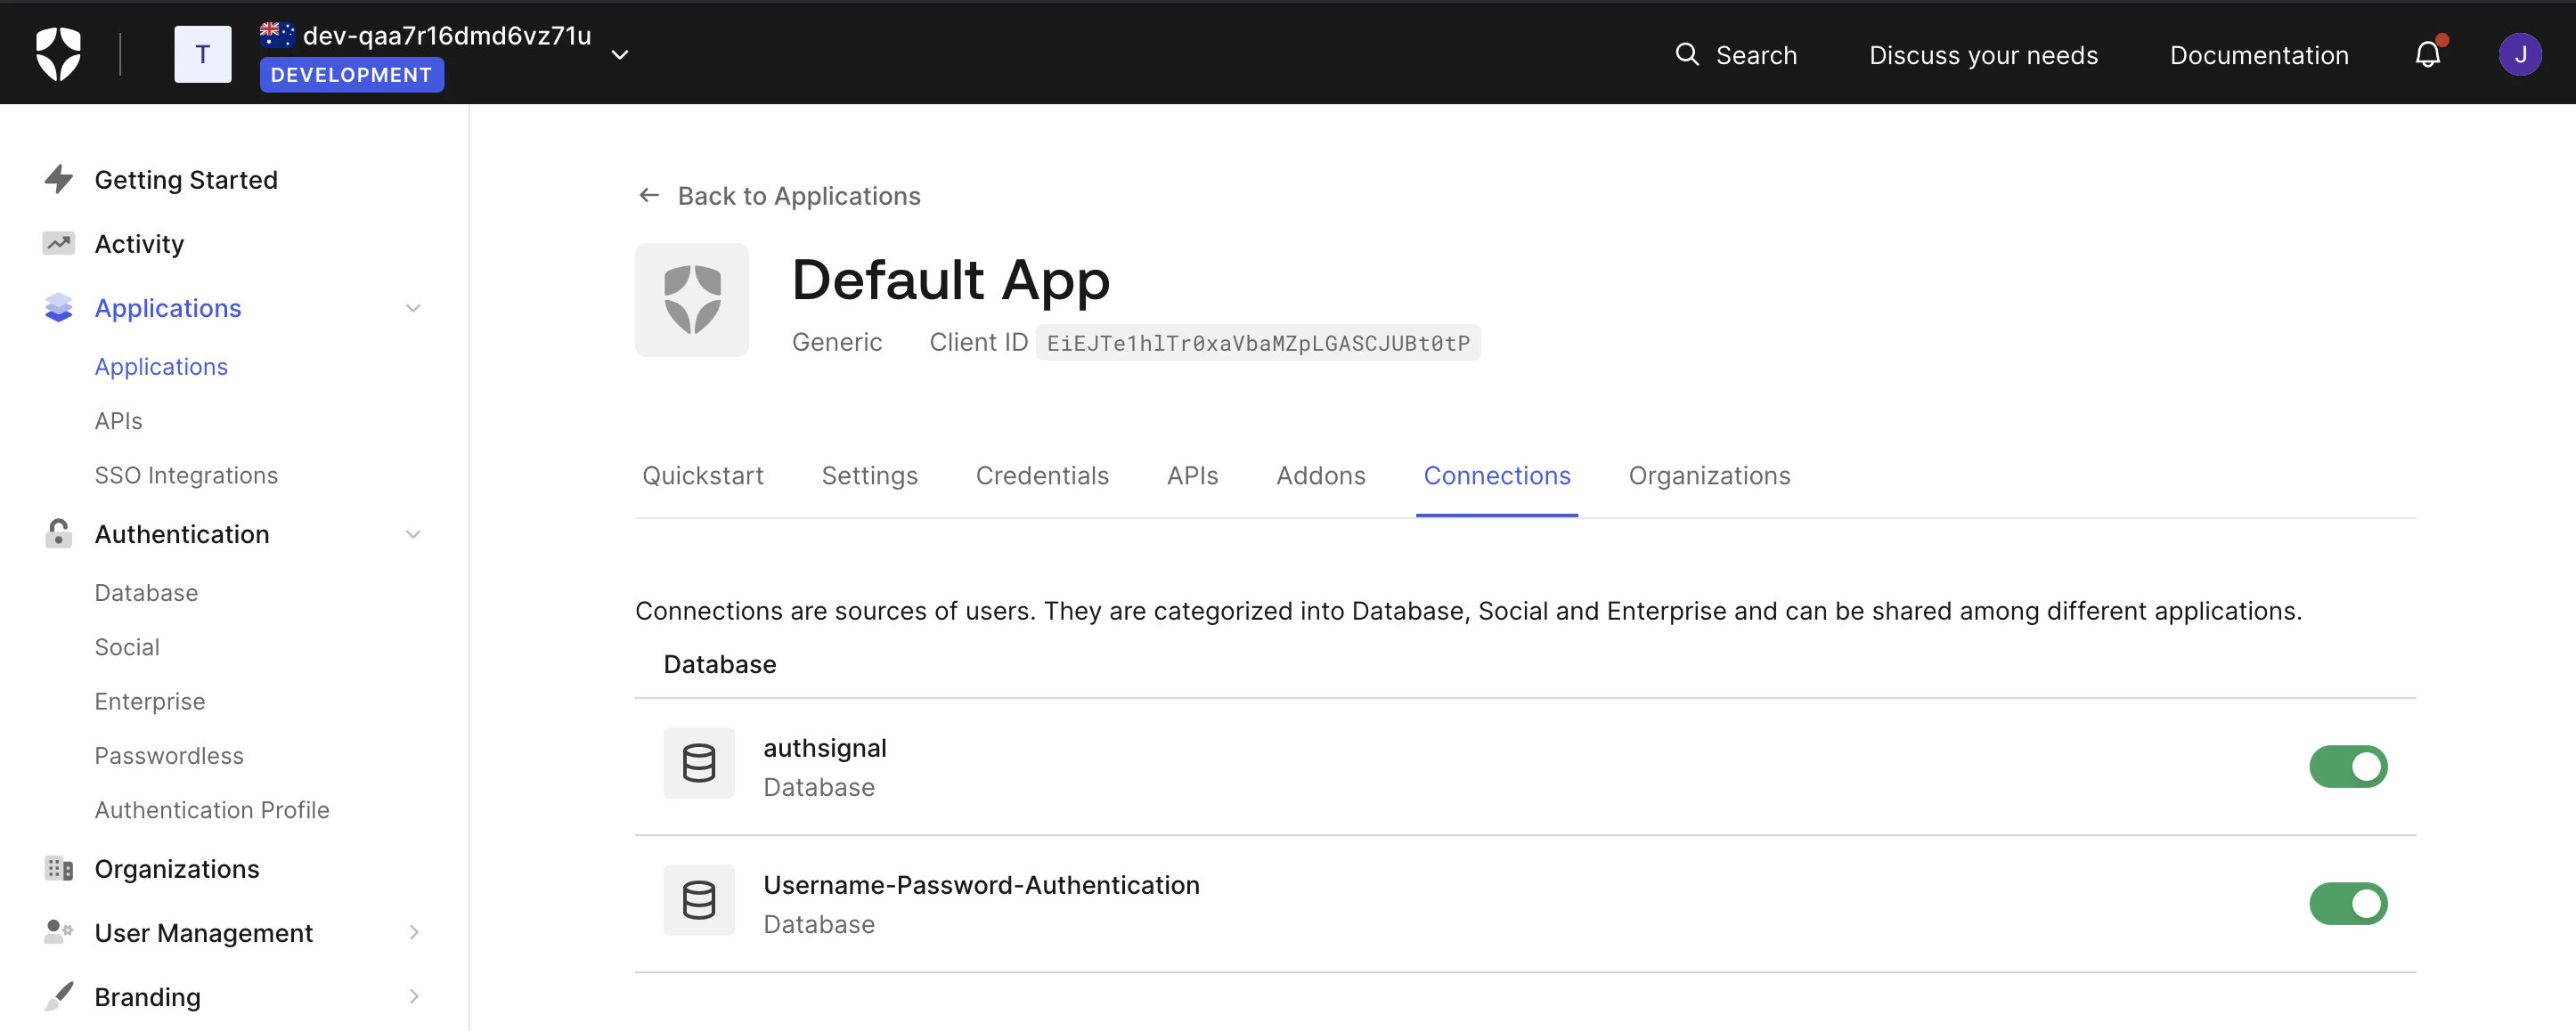
Task: Expand the Branding section
Action: [x=413, y=996]
